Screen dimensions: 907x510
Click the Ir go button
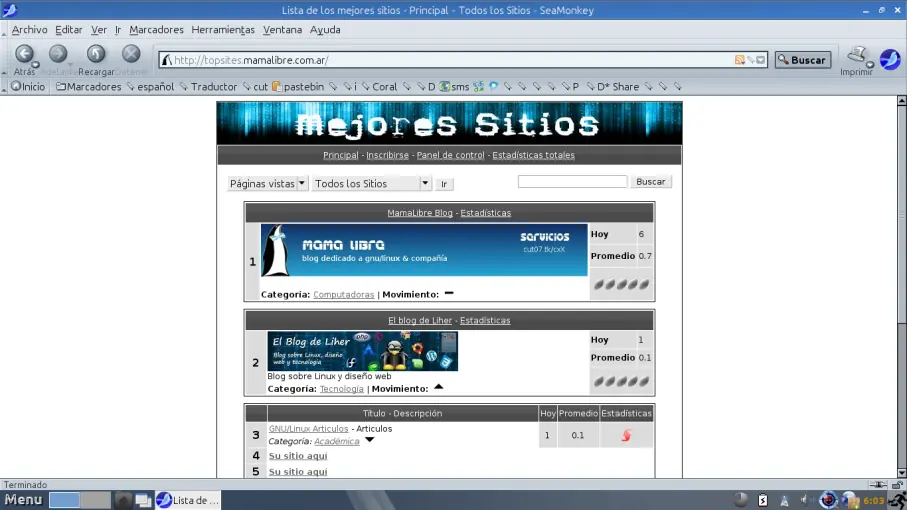[x=444, y=184]
